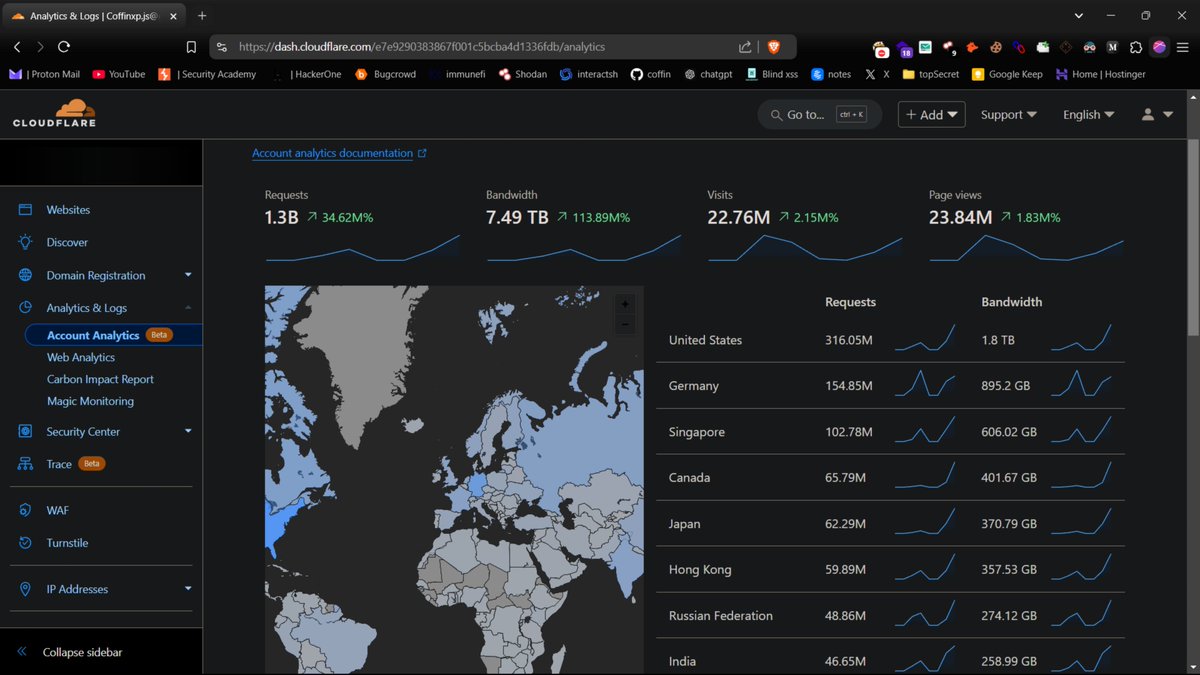Expand the Domain Registration submenu arrow
This screenshot has width=1200, height=675.
tap(188, 275)
